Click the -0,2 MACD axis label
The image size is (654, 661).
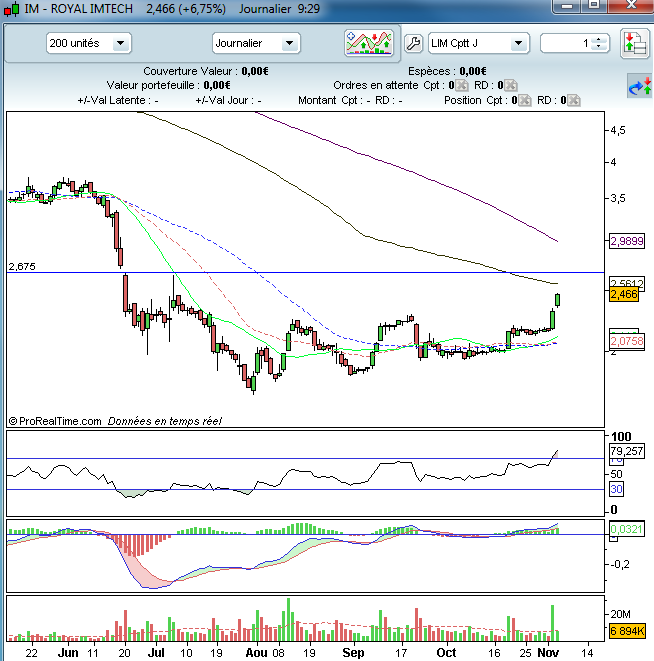point(620,564)
